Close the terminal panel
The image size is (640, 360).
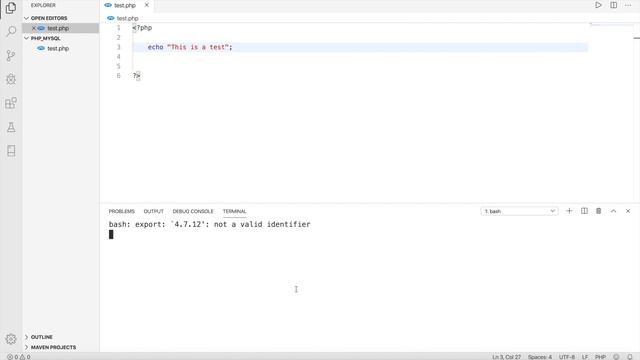point(628,211)
